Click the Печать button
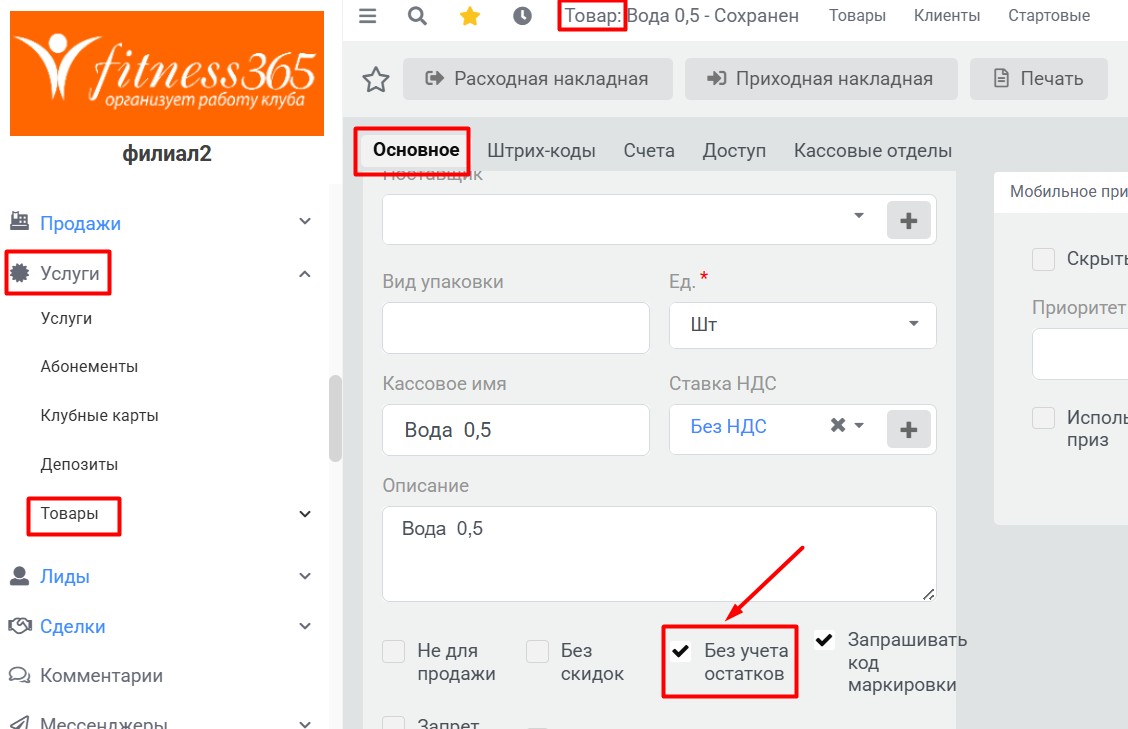This screenshot has height=729, width=1128. [1039, 78]
